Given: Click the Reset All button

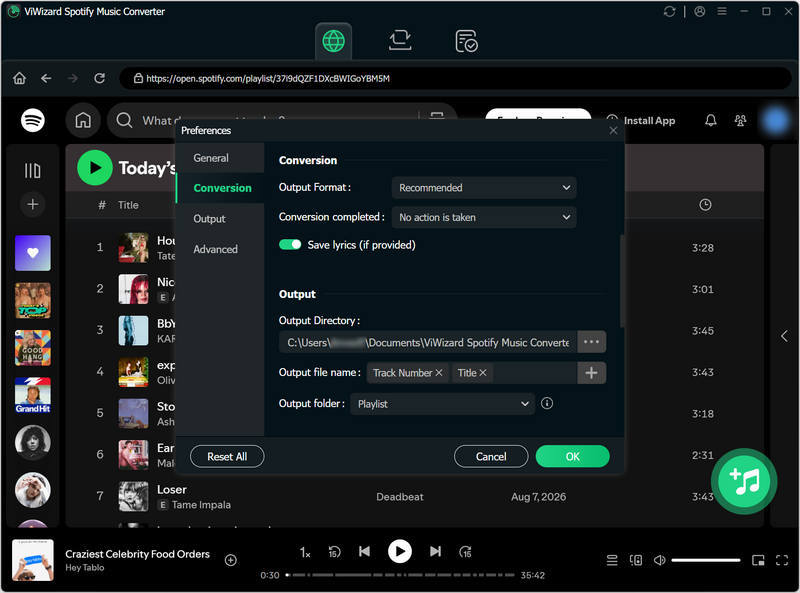Looking at the screenshot, I should [x=227, y=457].
